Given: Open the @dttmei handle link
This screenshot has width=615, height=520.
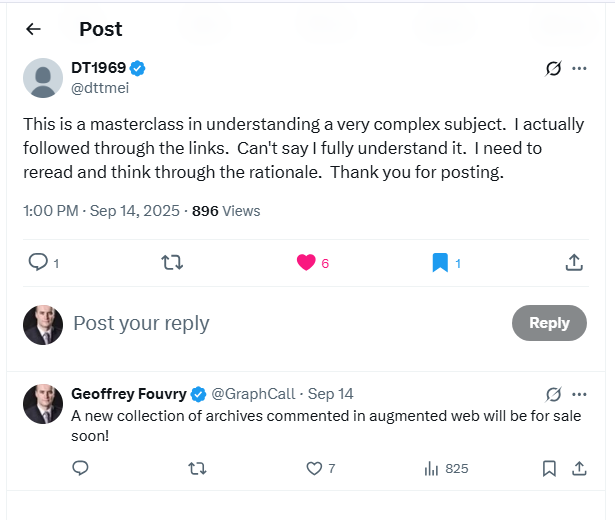Looking at the screenshot, I should [x=100, y=87].
